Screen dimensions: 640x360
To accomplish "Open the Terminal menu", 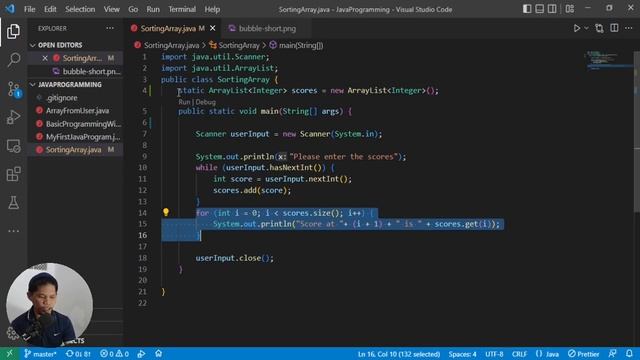I will (x=182, y=9).
